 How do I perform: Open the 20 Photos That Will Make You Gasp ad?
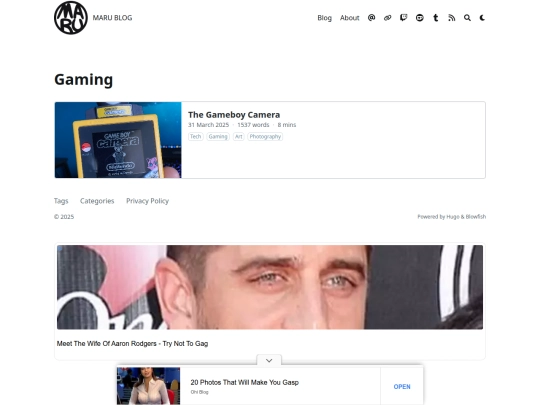point(245,382)
